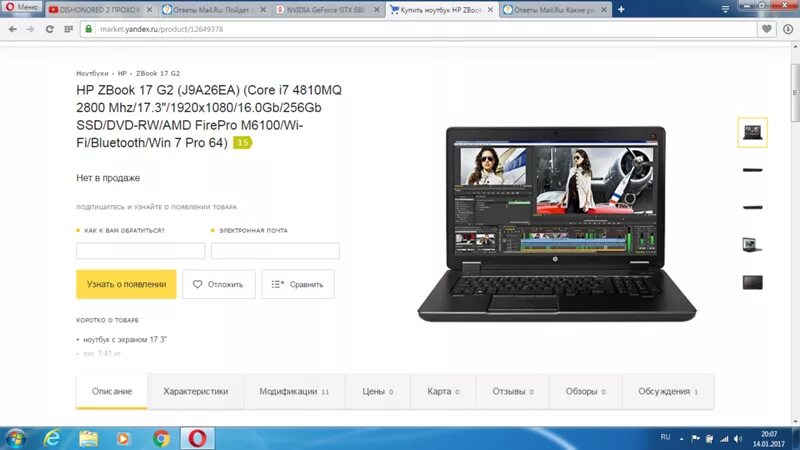The height and width of the screenshot is (450, 800).
Task: Open the Обзоры tab
Action: click(585, 391)
